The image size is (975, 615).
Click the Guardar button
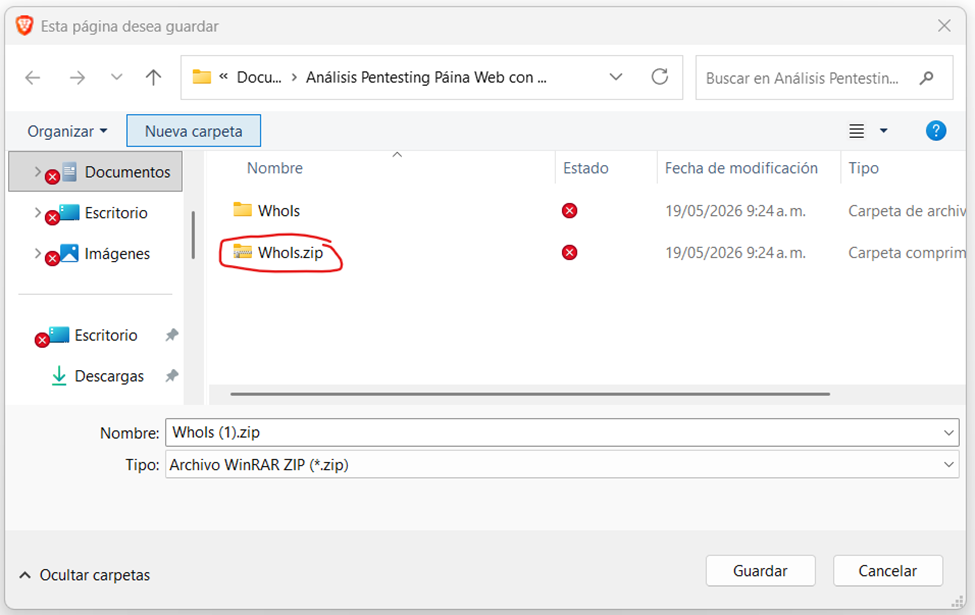(x=760, y=571)
